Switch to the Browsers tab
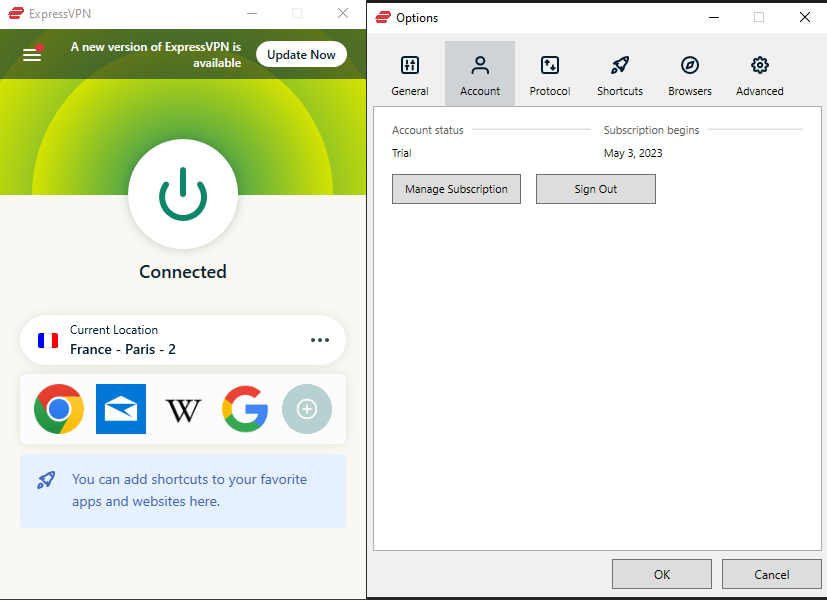 click(690, 74)
